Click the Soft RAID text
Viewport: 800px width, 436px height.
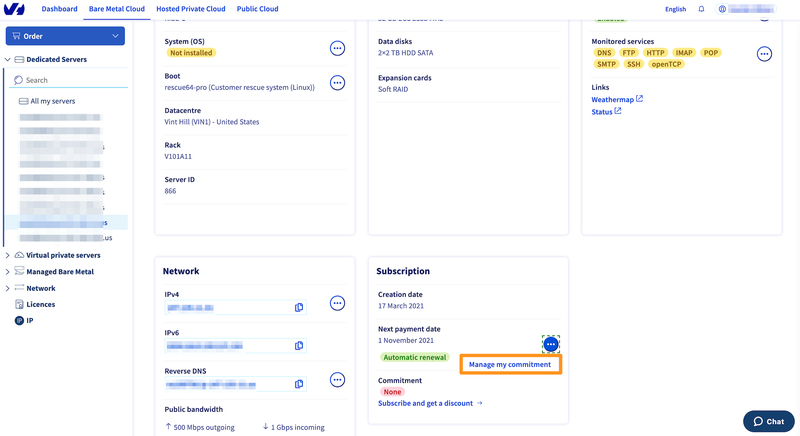tap(393, 89)
